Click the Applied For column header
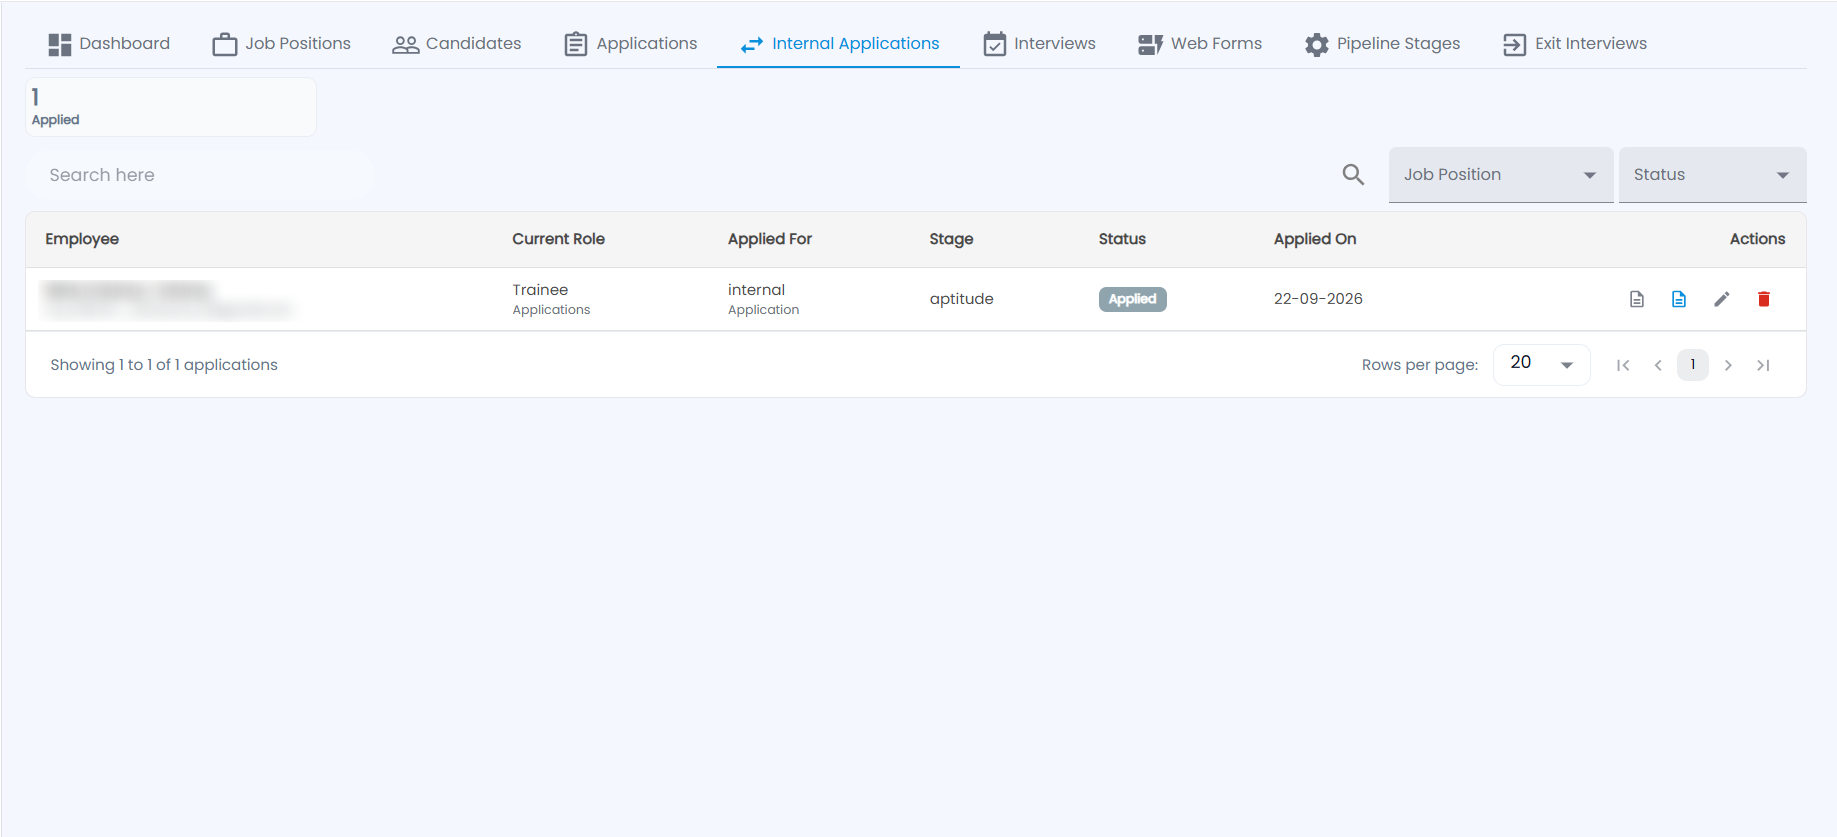This screenshot has height=837, width=1837. pyautogui.click(x=770, y=239)
